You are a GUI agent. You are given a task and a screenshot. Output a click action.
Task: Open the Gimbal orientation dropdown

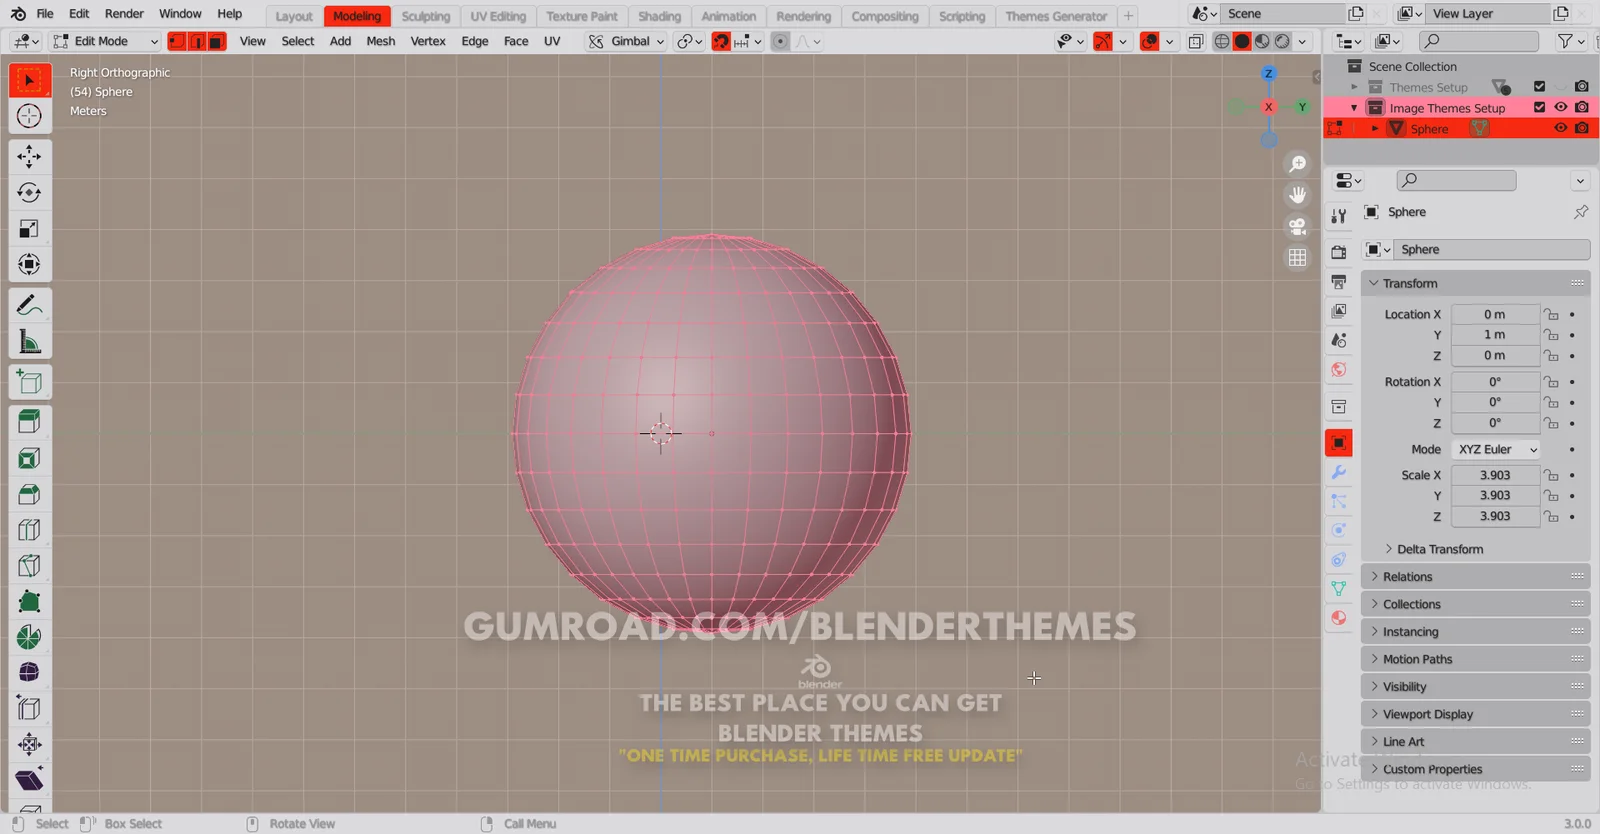point(627,41)
